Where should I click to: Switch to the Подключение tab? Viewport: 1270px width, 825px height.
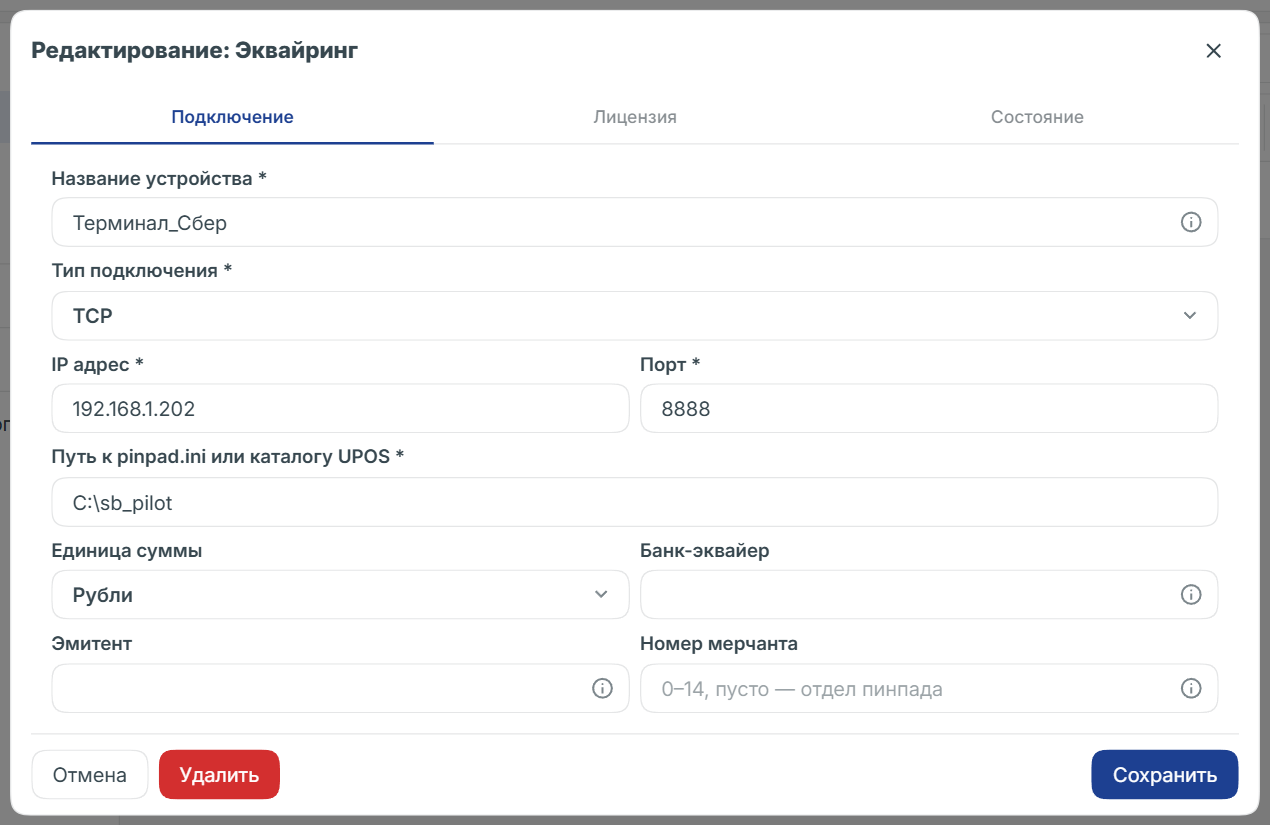pos(232,117)
